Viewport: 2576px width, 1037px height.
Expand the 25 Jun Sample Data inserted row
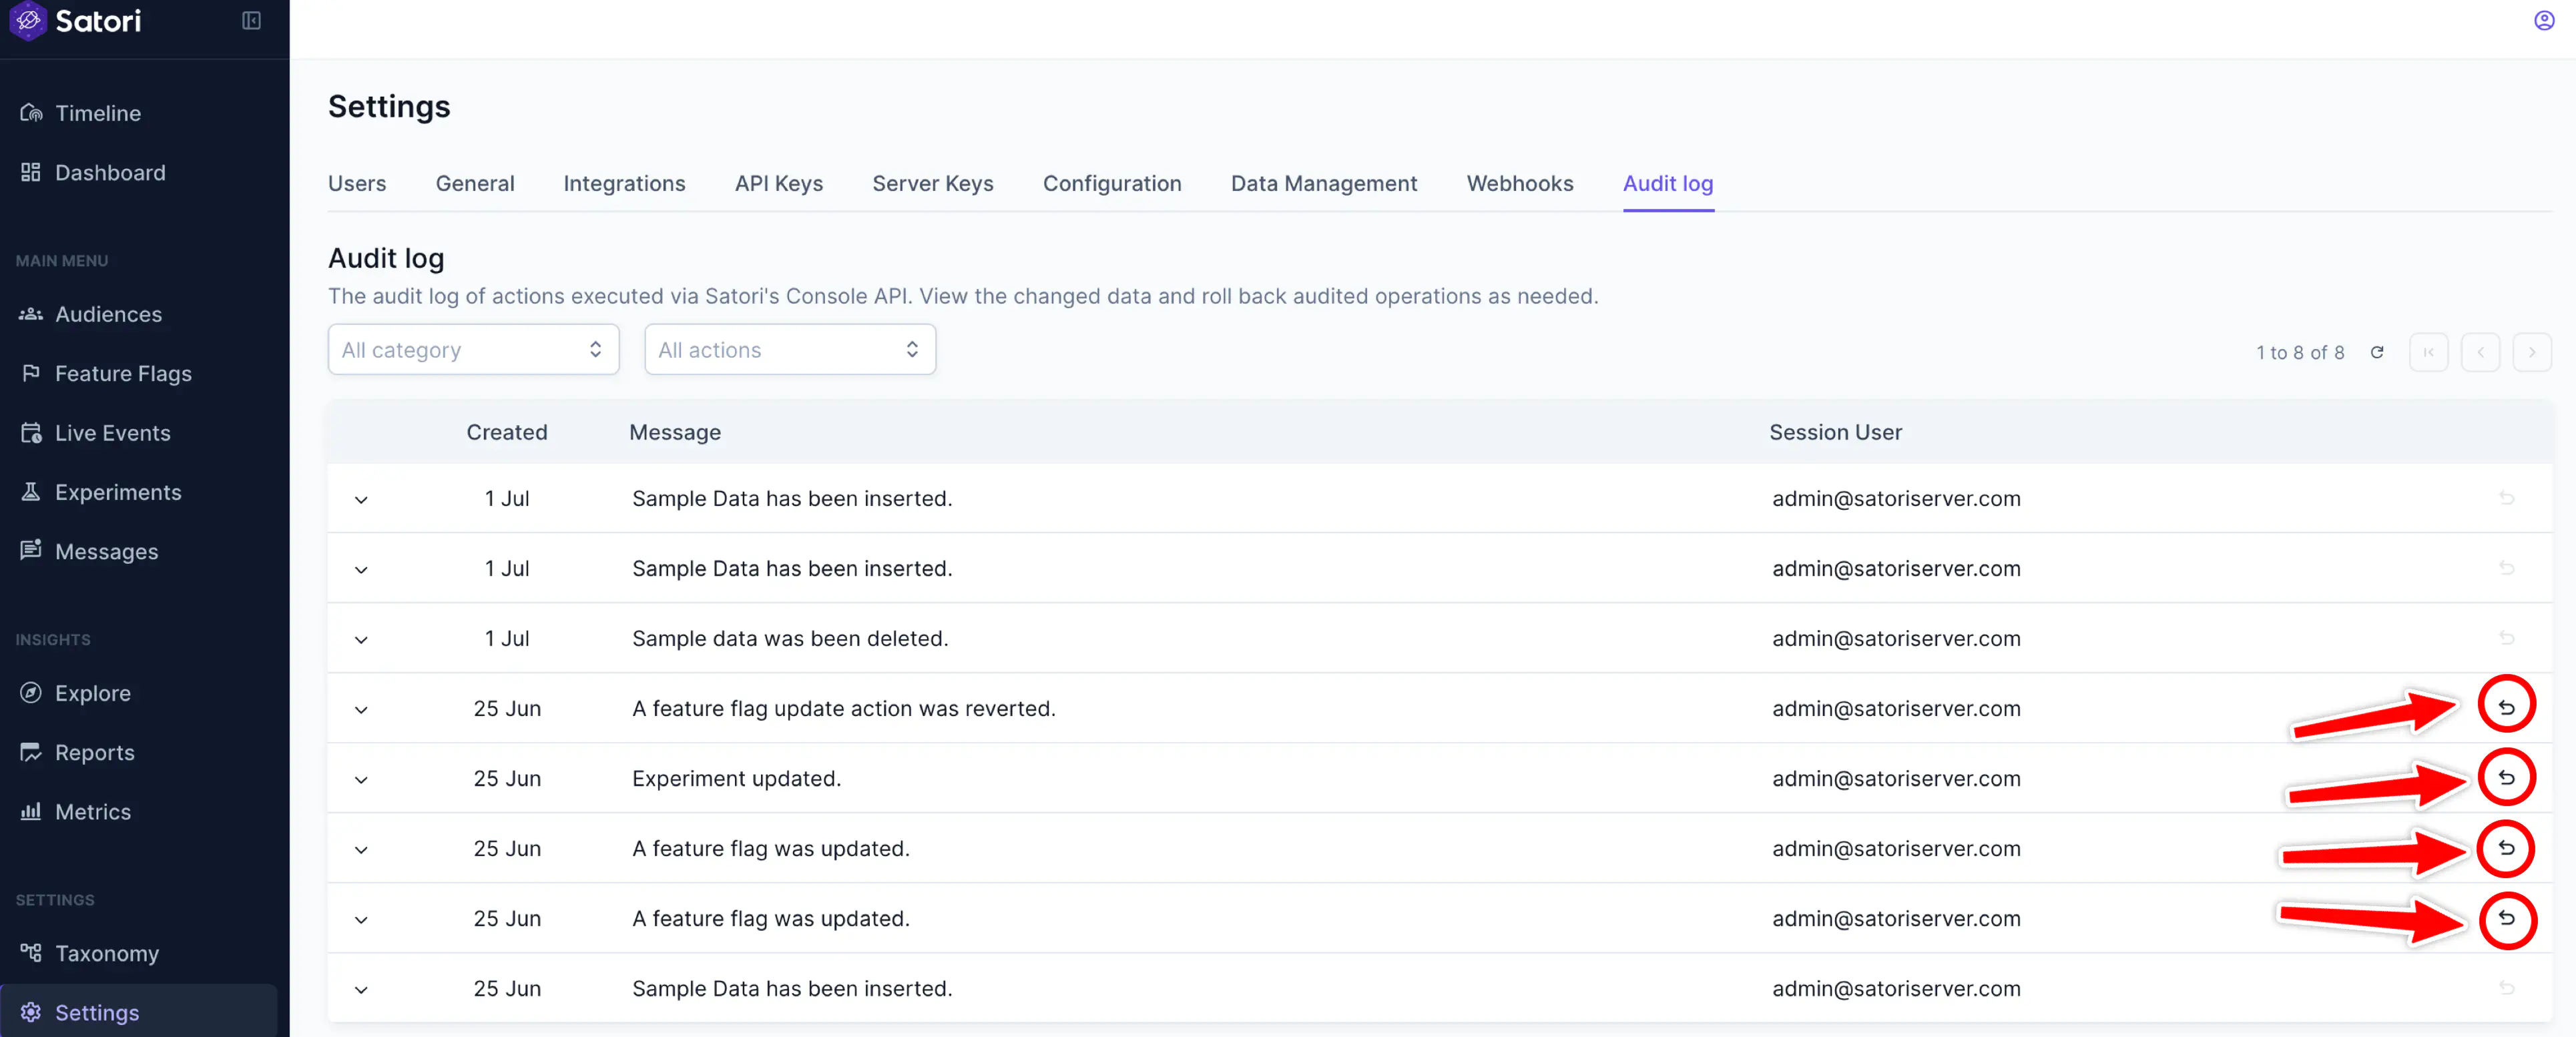[361, 989]
